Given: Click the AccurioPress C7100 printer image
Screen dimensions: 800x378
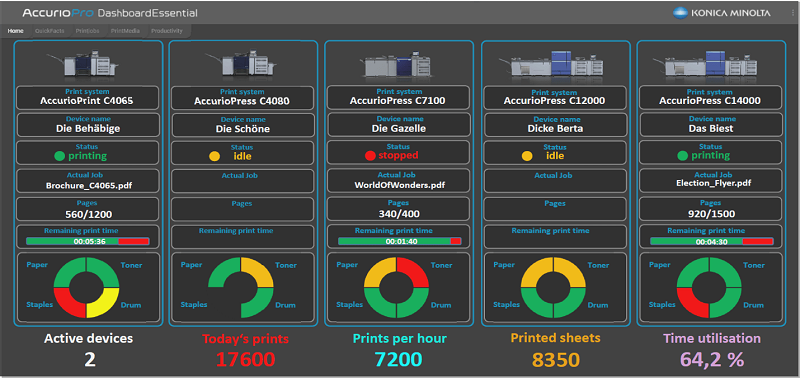Looking at the screenshot, I should point(397,64).
